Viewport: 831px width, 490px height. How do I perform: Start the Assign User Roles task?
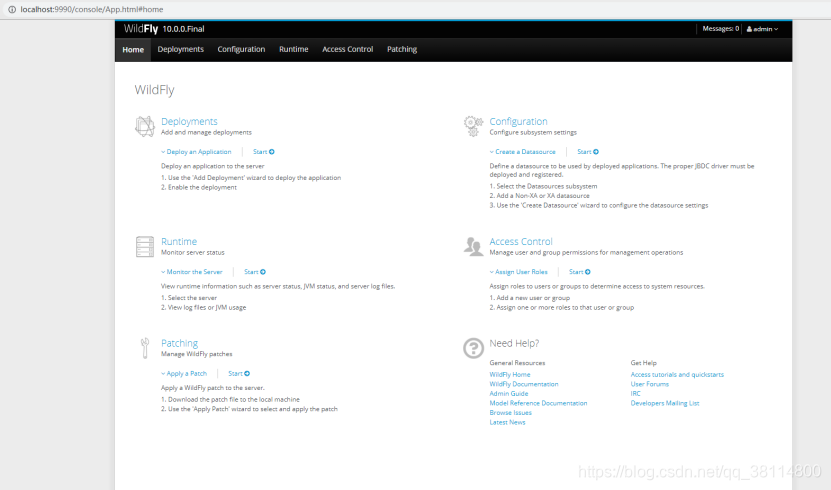pos(580,272)
